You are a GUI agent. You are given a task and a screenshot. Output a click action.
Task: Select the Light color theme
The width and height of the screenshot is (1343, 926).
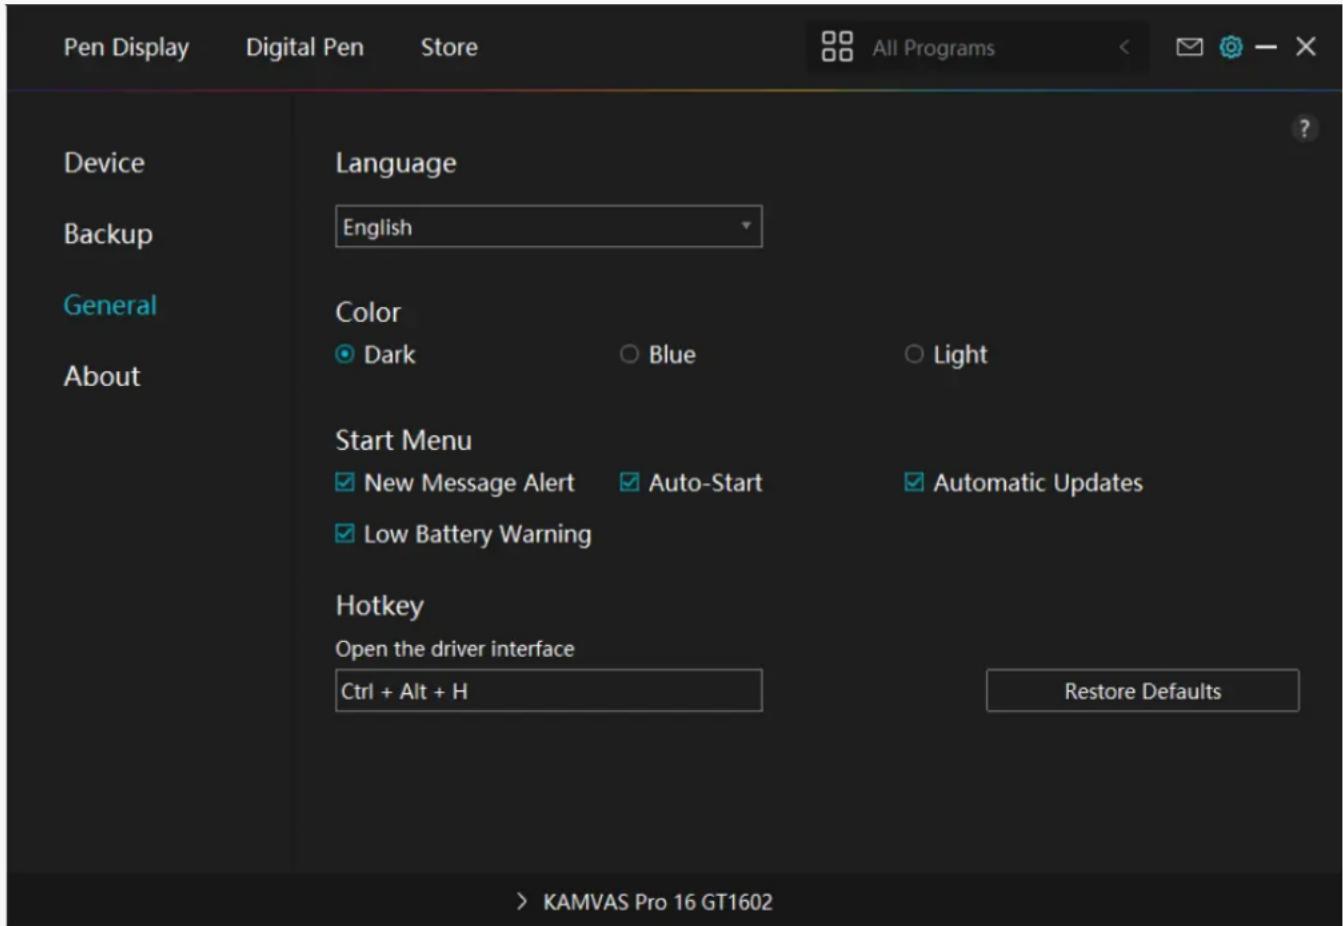click(914, 354)
